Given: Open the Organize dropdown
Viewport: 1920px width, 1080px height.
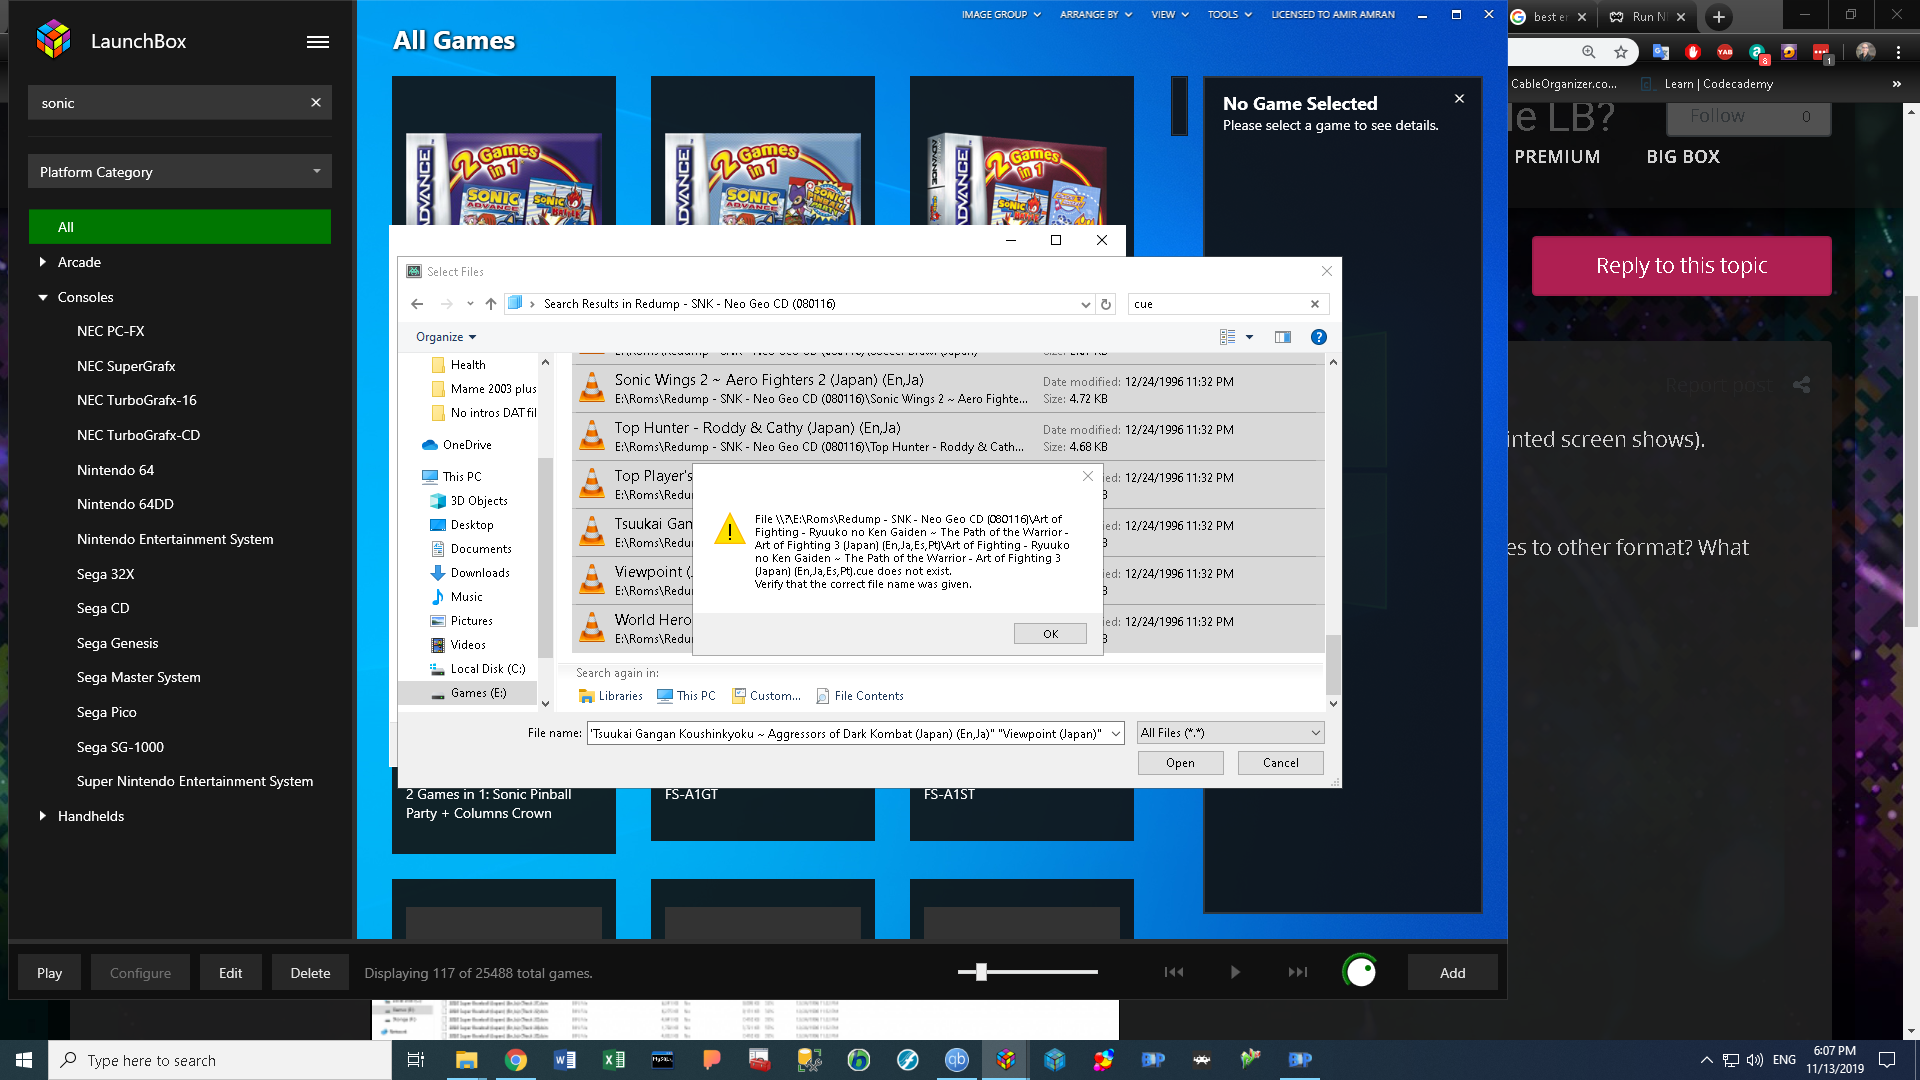Looking at the screenshot, I should coord(446,337).
